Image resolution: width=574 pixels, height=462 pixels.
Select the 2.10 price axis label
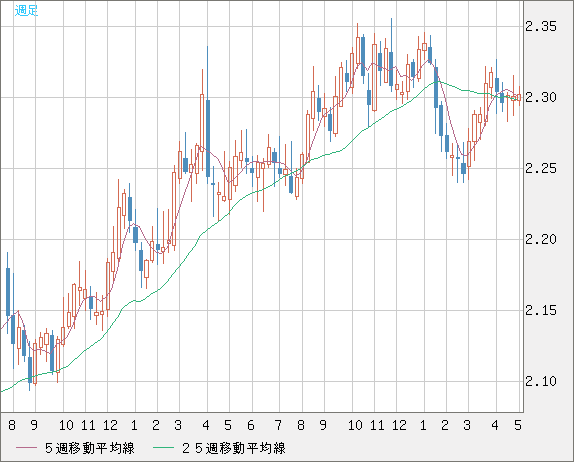click(541, 381)
